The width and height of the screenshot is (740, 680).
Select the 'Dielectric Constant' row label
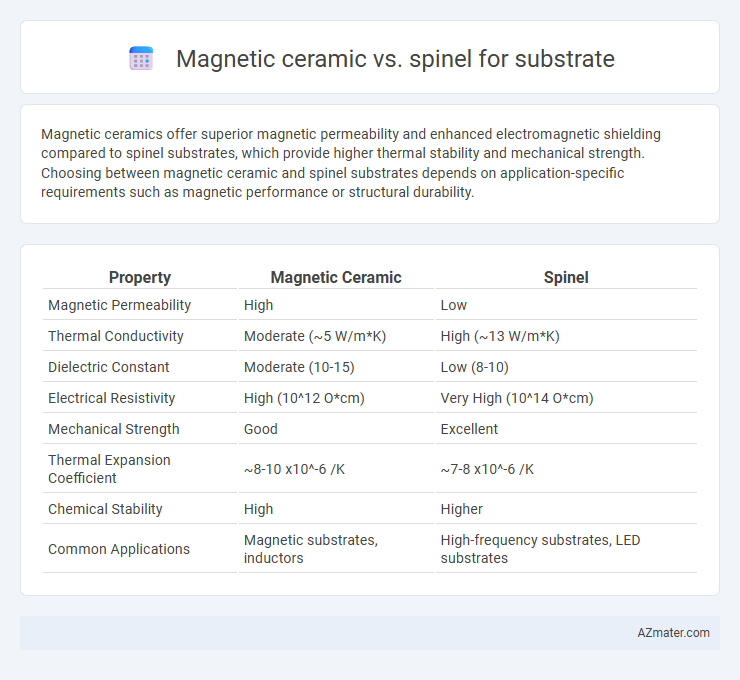tap(109, 367)
